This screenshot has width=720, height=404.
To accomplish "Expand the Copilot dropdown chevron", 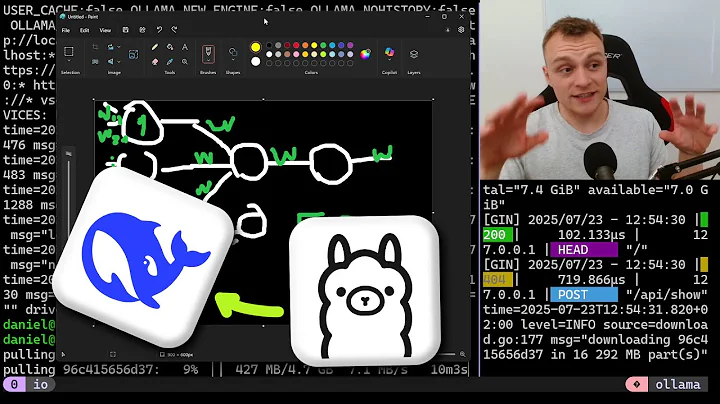I will 389,61.
